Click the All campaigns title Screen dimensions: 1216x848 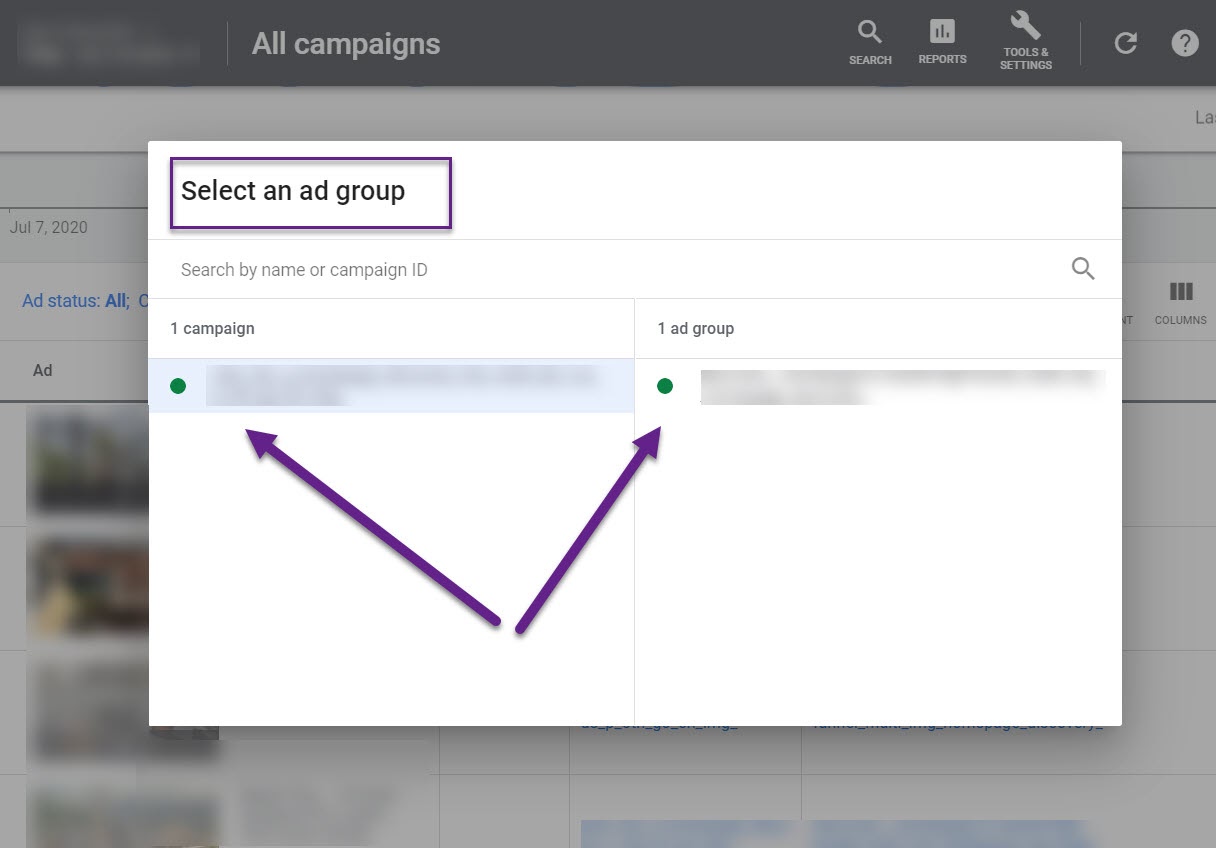coord(345,44)
